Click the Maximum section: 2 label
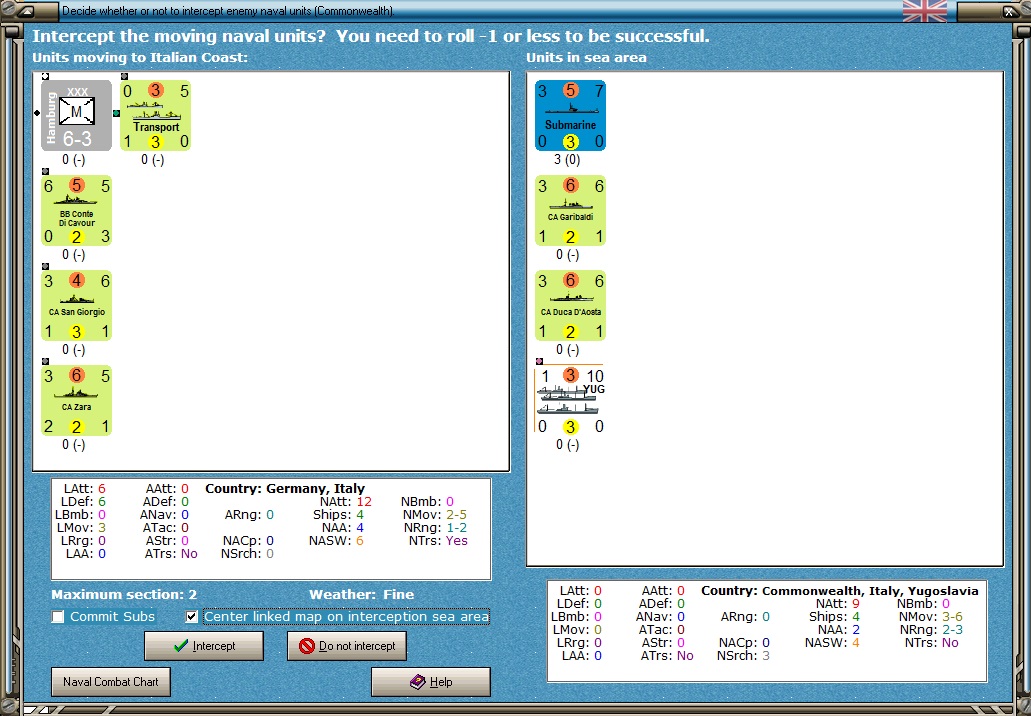Viewport: 1031px width, 716px height. click(x=124, y=594)
